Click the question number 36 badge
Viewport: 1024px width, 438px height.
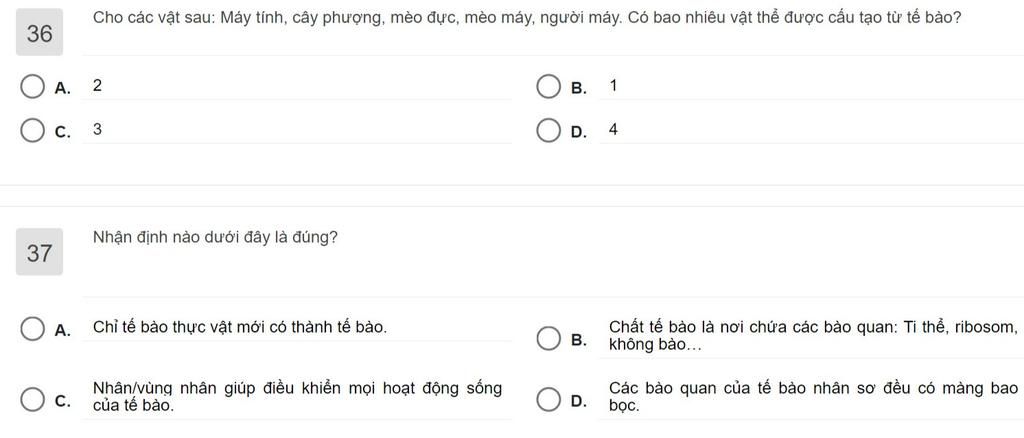click(x=40, y=34)
